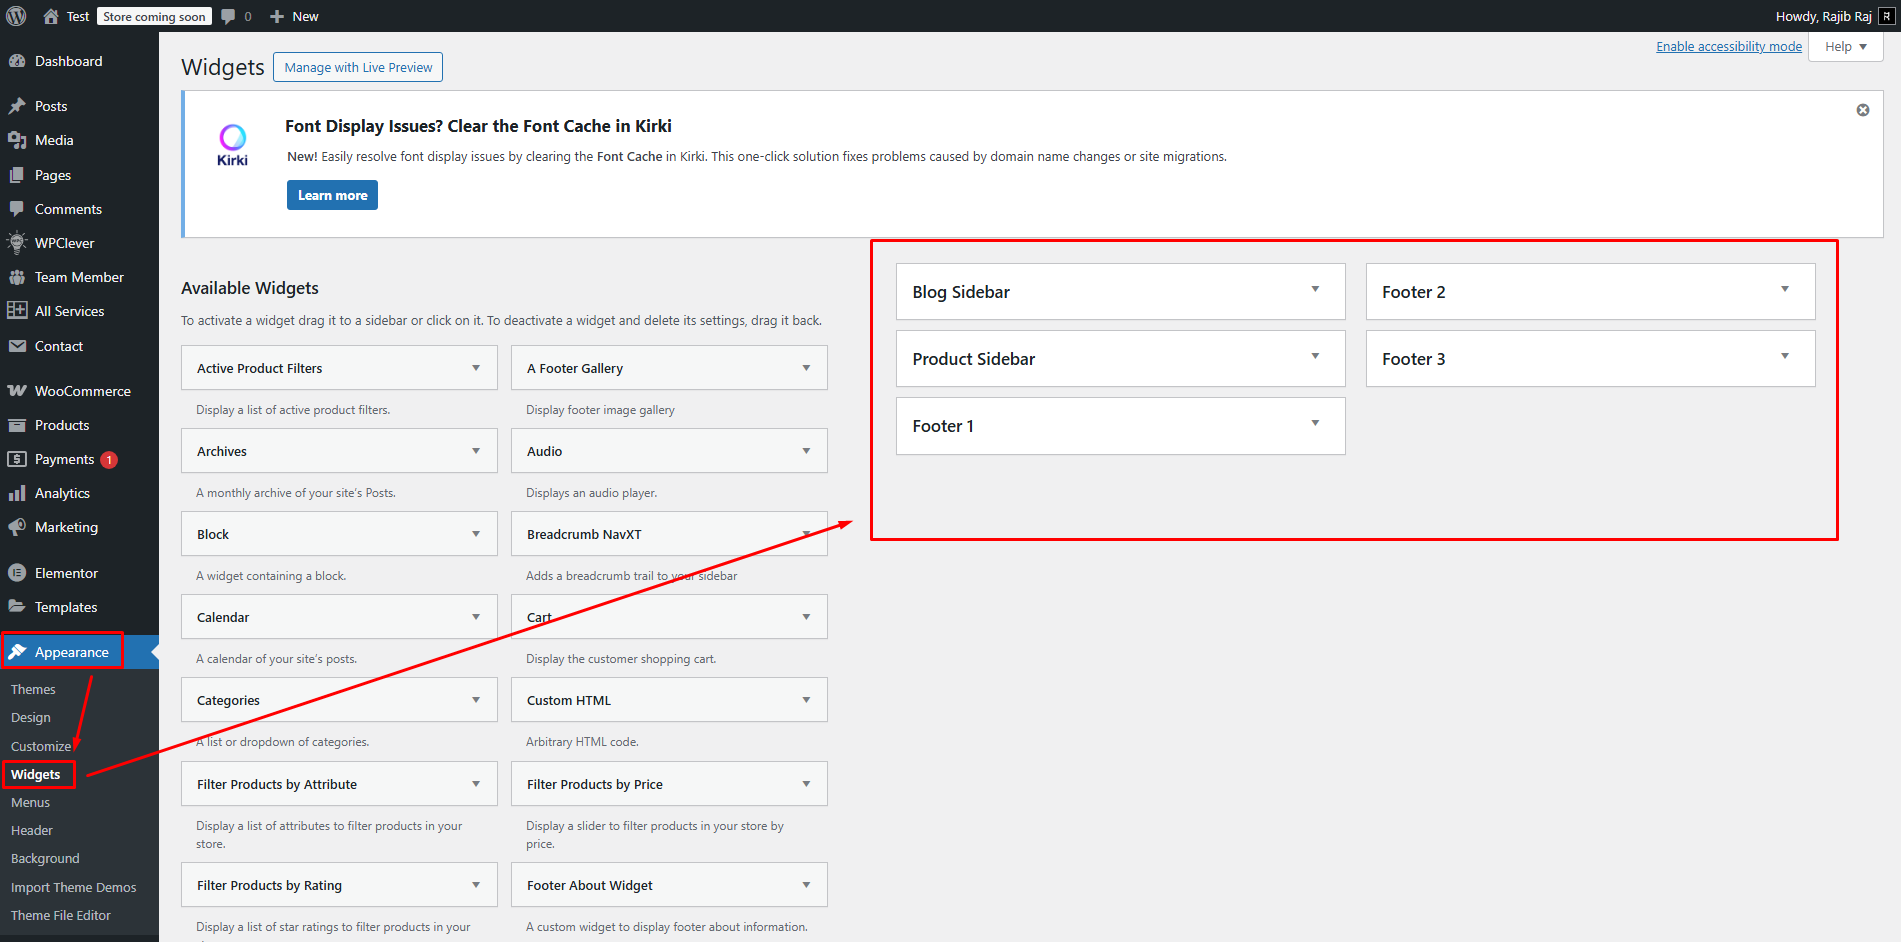1901x942 pixels.
Task: Click the Payments dollar icon
Action: 17,459
